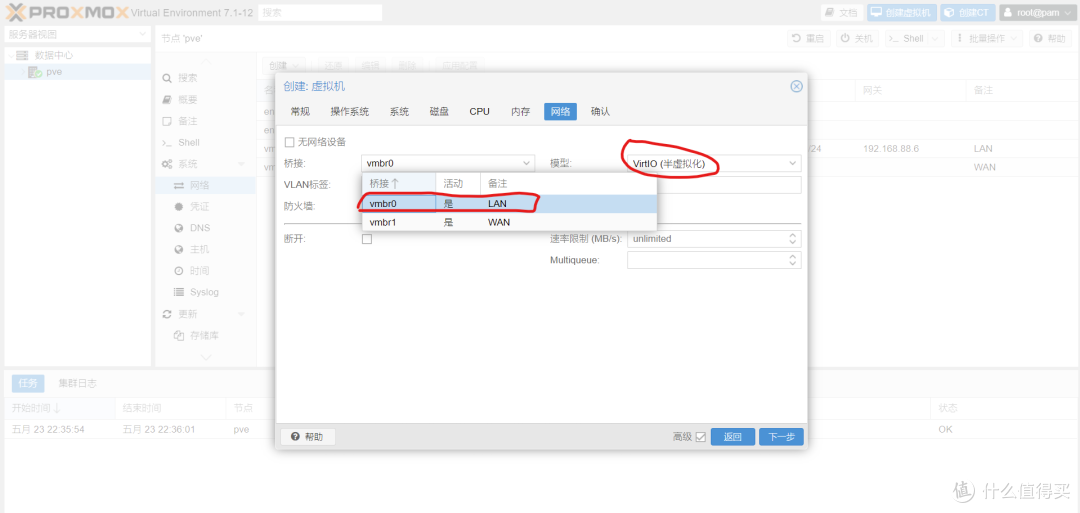Choose vmbr0 LAN from the bridge list
This screenshot has height=513, width=1080.
[510, 203]
